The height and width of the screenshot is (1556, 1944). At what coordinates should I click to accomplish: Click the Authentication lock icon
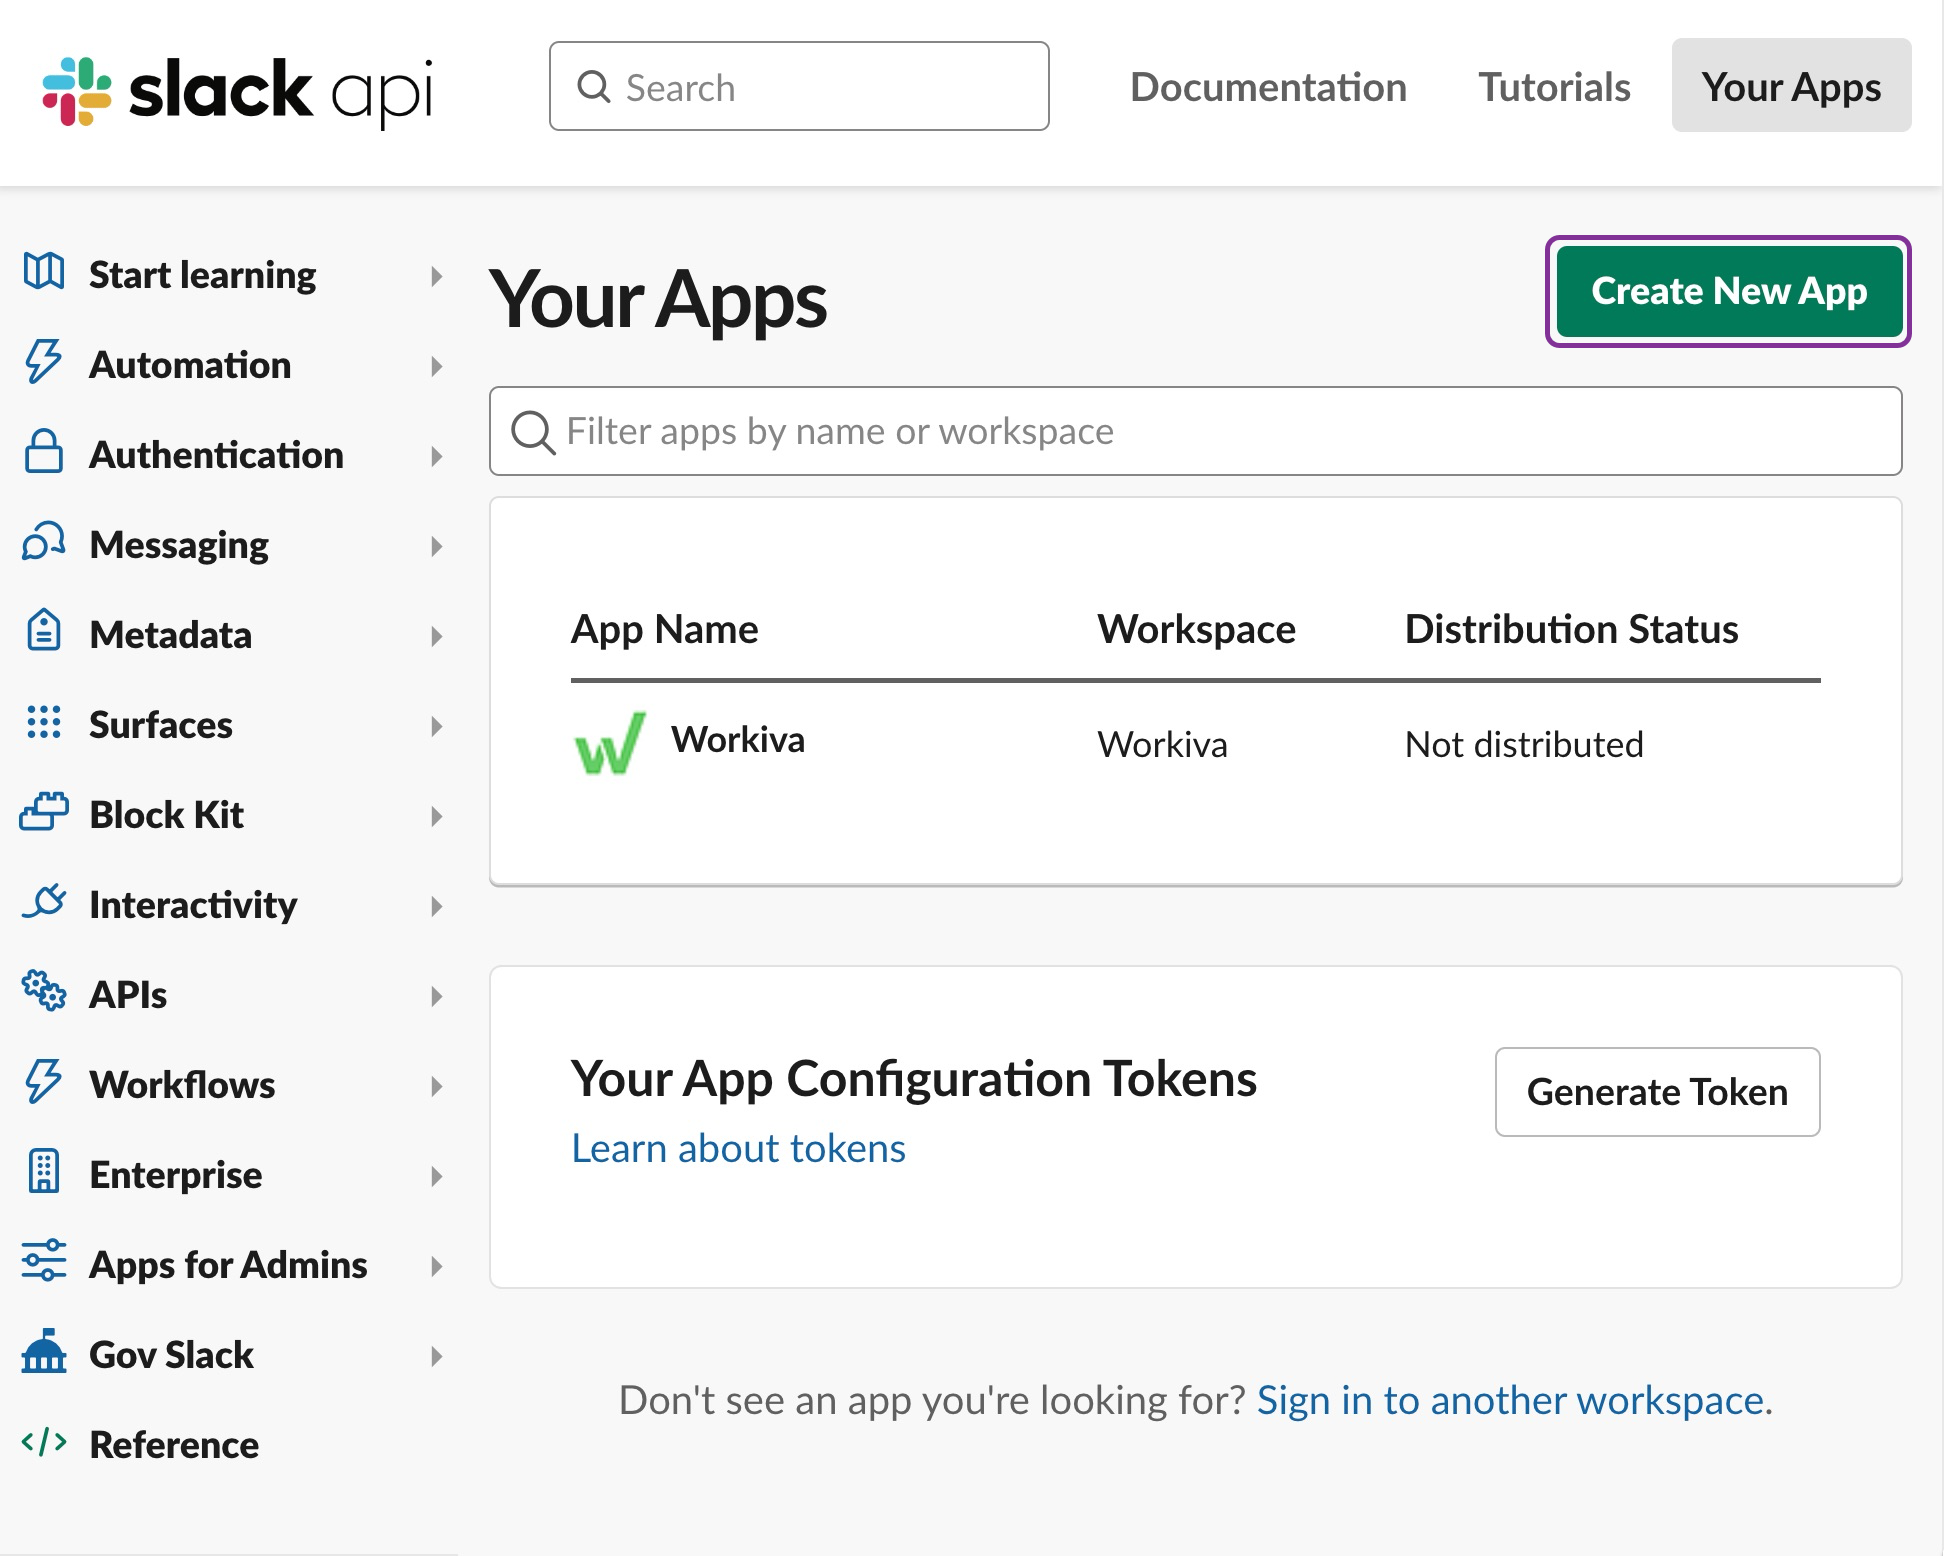point(44,452)
